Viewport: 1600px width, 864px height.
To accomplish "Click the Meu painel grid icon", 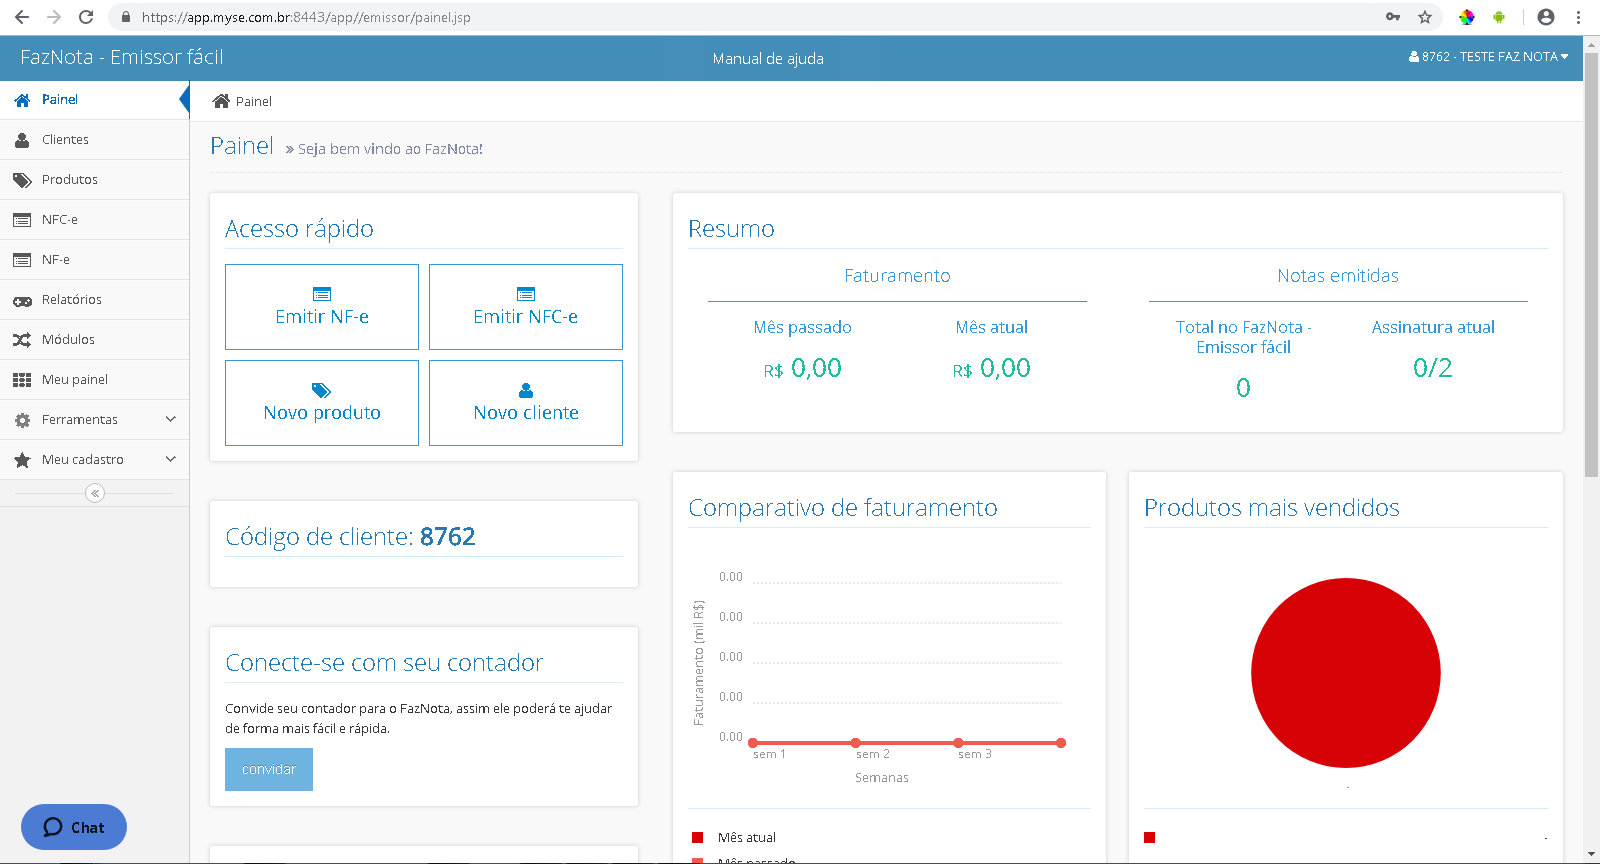I will (x=22, y=380).
